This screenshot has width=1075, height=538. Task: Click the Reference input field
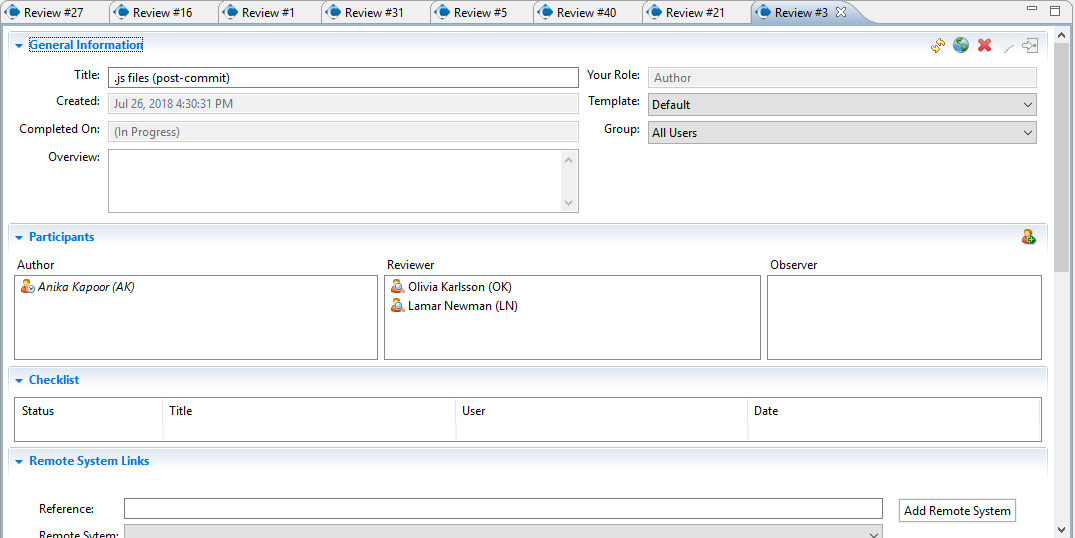click(x=503, y=509)
